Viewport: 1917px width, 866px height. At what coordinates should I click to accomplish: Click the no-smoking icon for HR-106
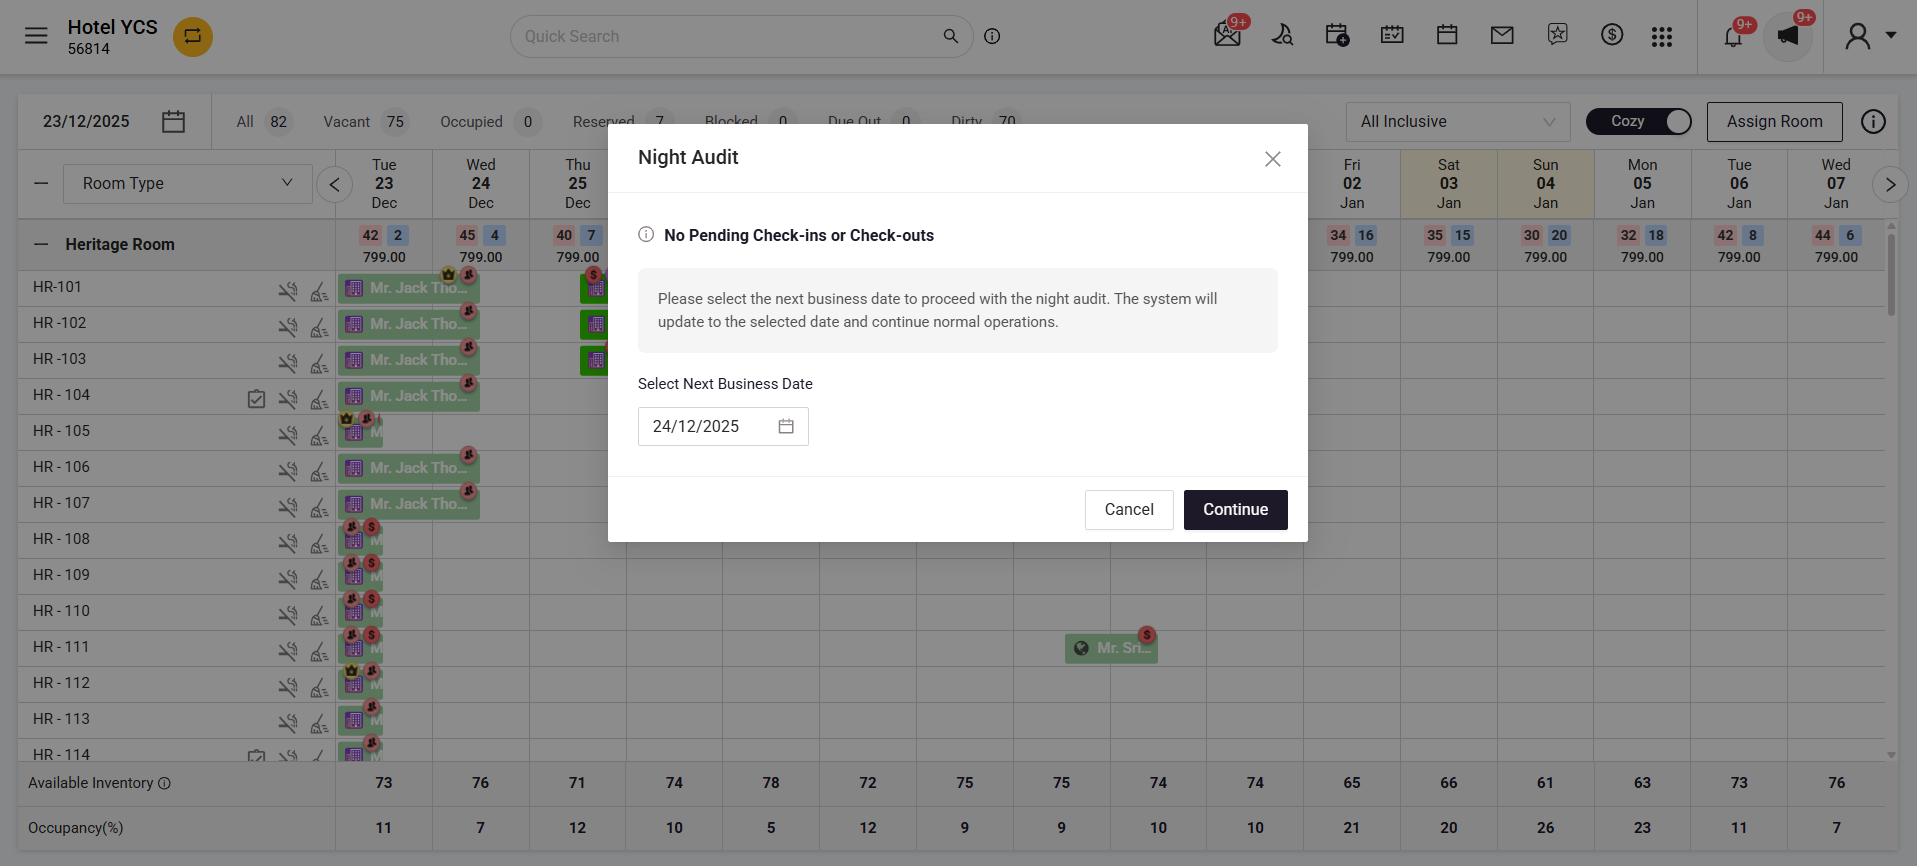288,471
